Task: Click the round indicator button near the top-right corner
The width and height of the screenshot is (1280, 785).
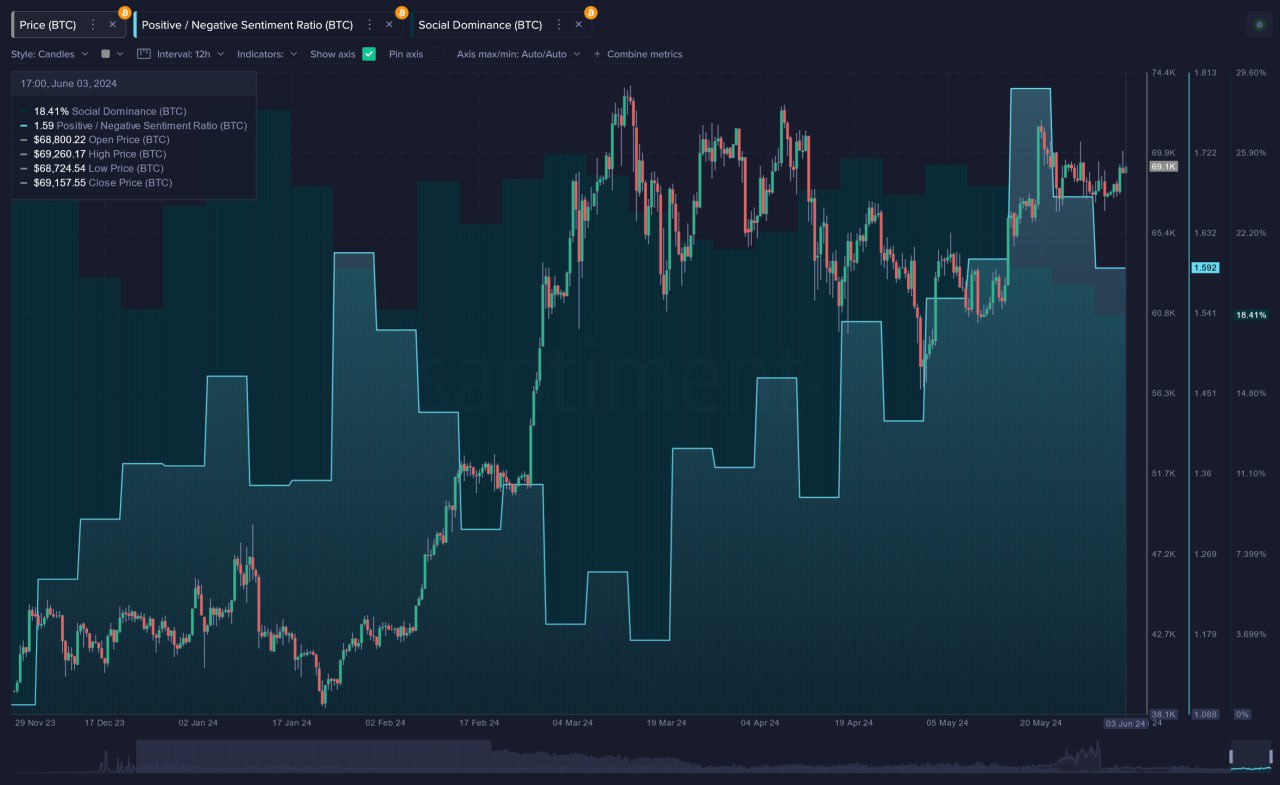Action: coord(1259,25)
